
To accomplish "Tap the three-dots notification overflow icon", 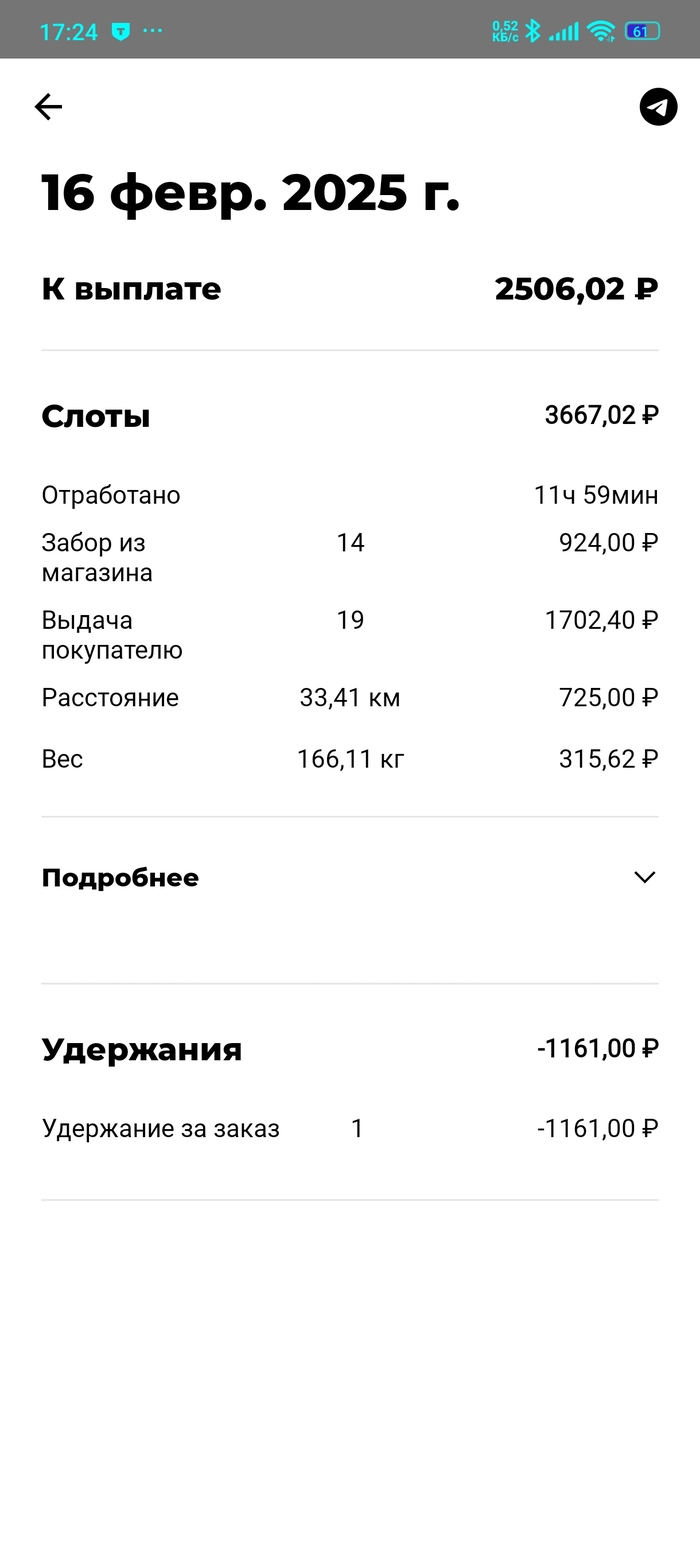I will 152,31.
